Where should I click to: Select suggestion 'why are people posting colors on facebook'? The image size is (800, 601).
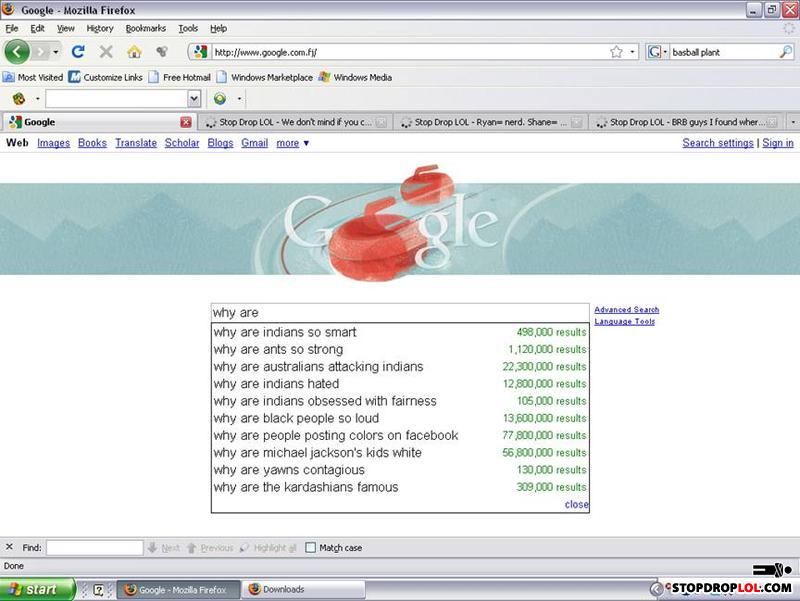point(400,435)
